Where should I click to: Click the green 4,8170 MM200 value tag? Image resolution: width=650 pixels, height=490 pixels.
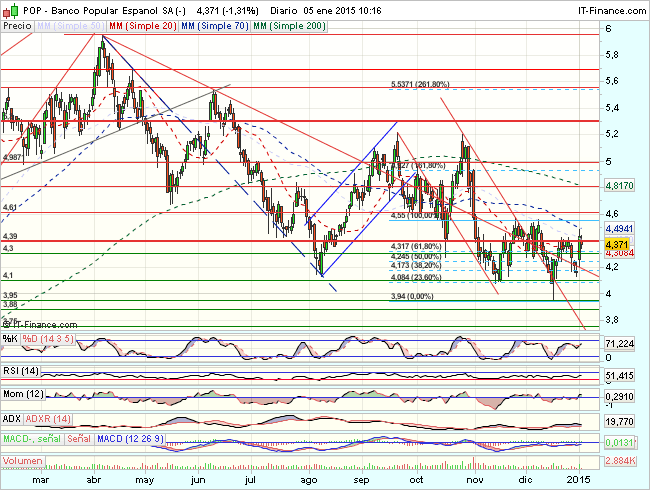(x=619, y=185)
